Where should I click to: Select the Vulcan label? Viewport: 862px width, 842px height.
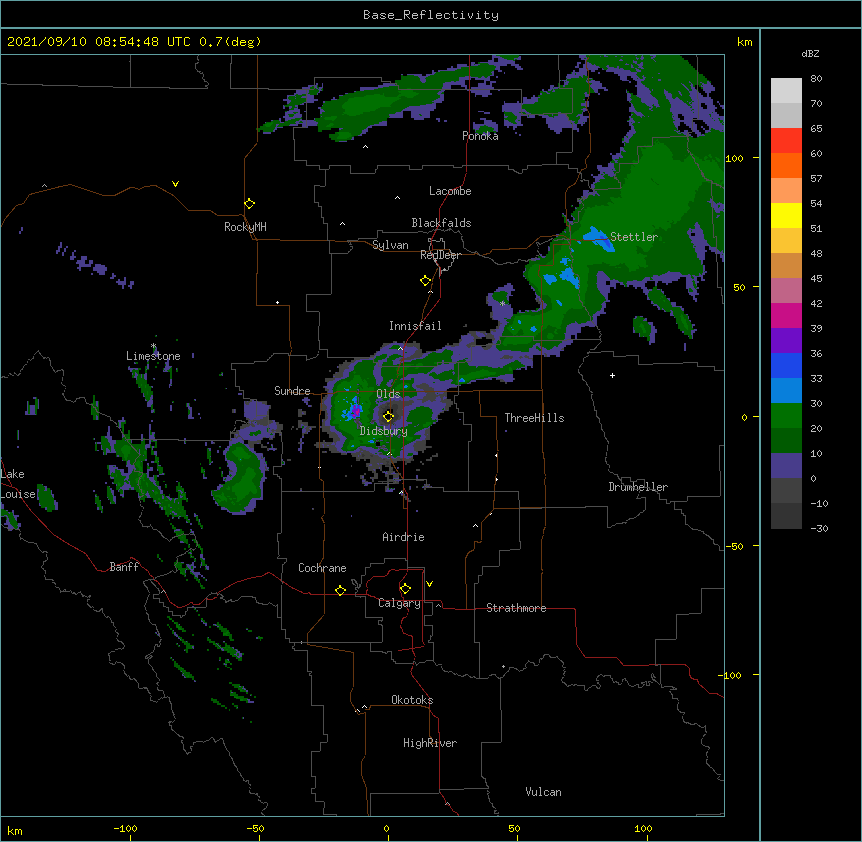(543, 792)
